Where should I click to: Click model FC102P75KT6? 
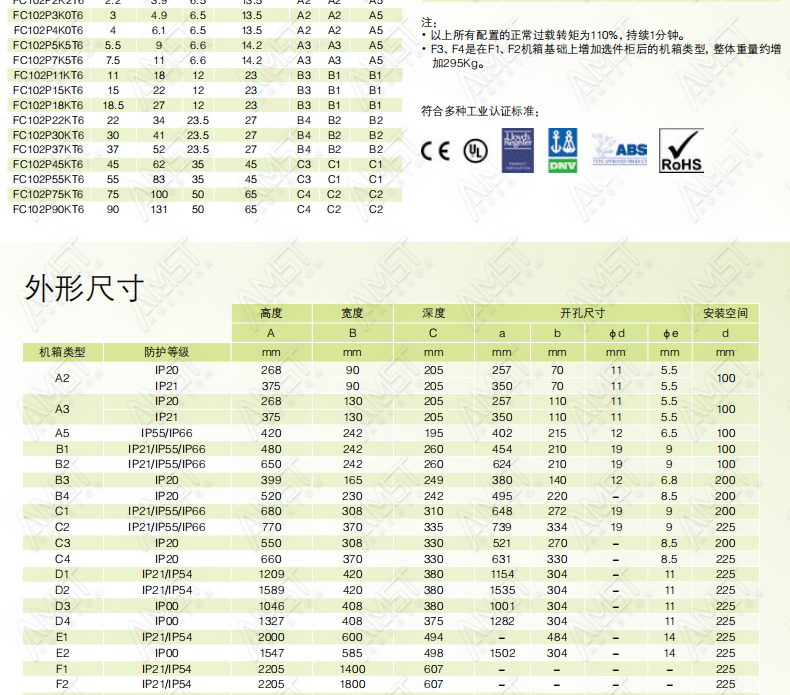click(x=48, y=195)
